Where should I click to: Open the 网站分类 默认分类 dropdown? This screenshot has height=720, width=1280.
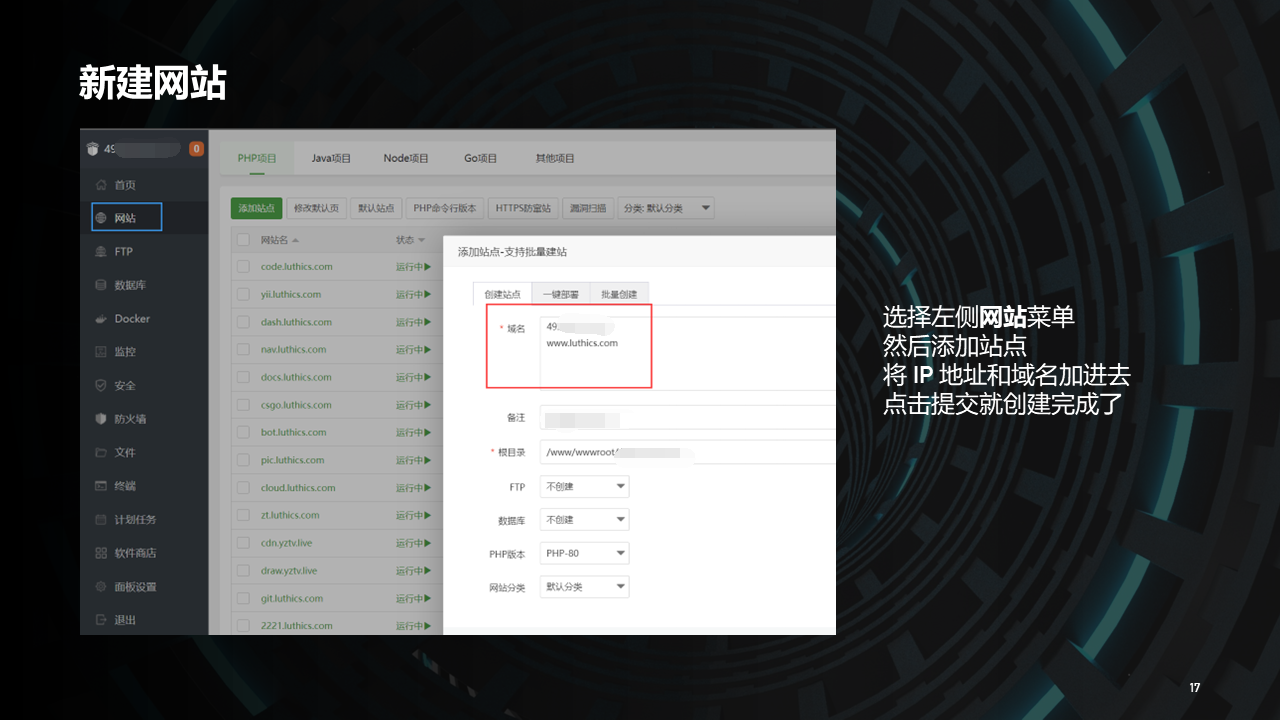pos(585,587)
